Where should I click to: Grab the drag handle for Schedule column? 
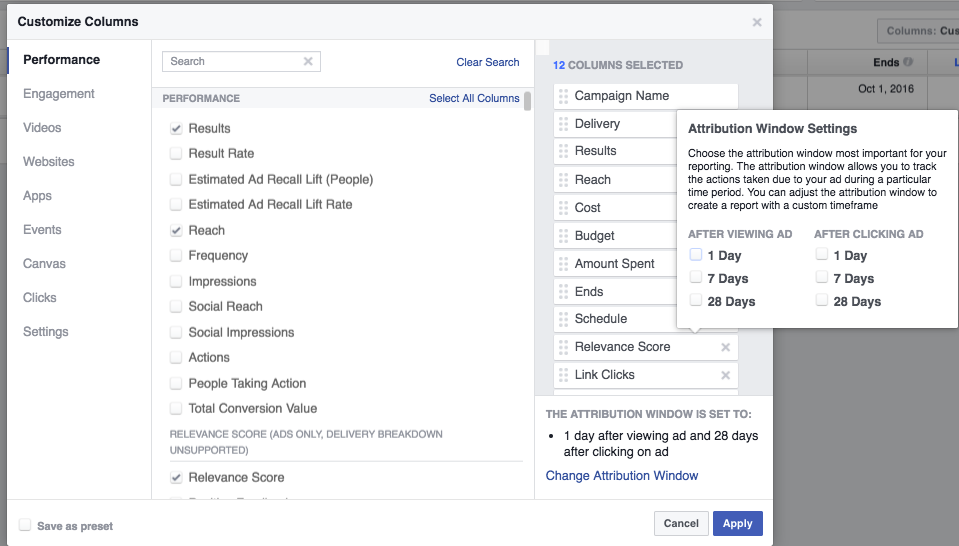coord(564,319)
